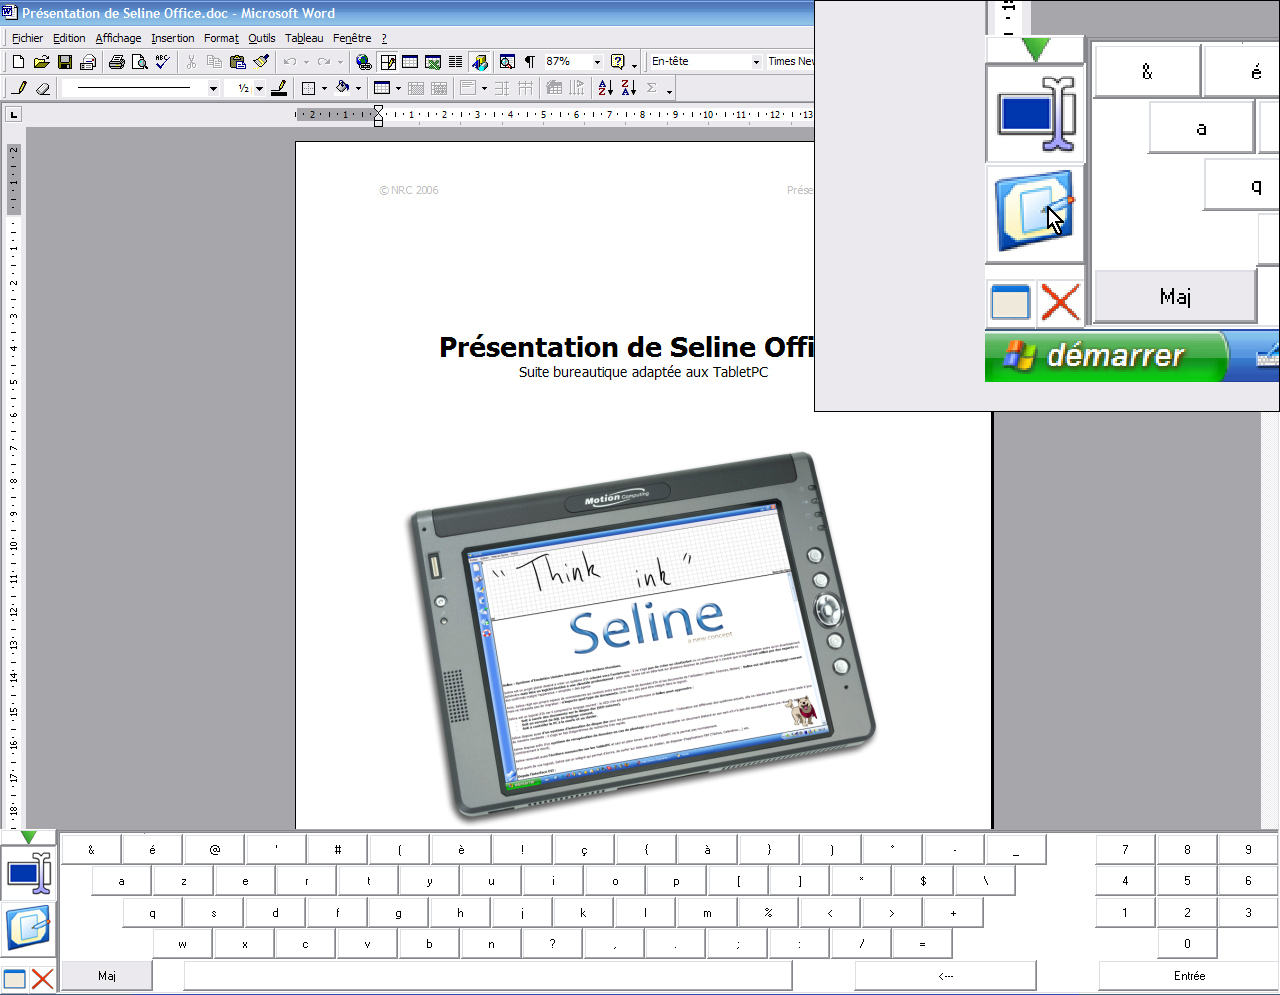The width and height of the screenshot is (1280, 995).
Task: Click the indent marker on horizontal ruler
Action: coord(378,115)
